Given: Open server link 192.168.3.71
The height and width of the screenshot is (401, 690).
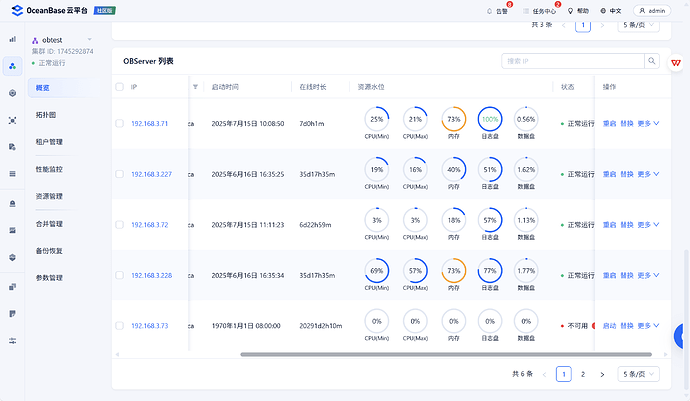Looking at the screenshot, I should pyautogui.click(x=150, y=124).
